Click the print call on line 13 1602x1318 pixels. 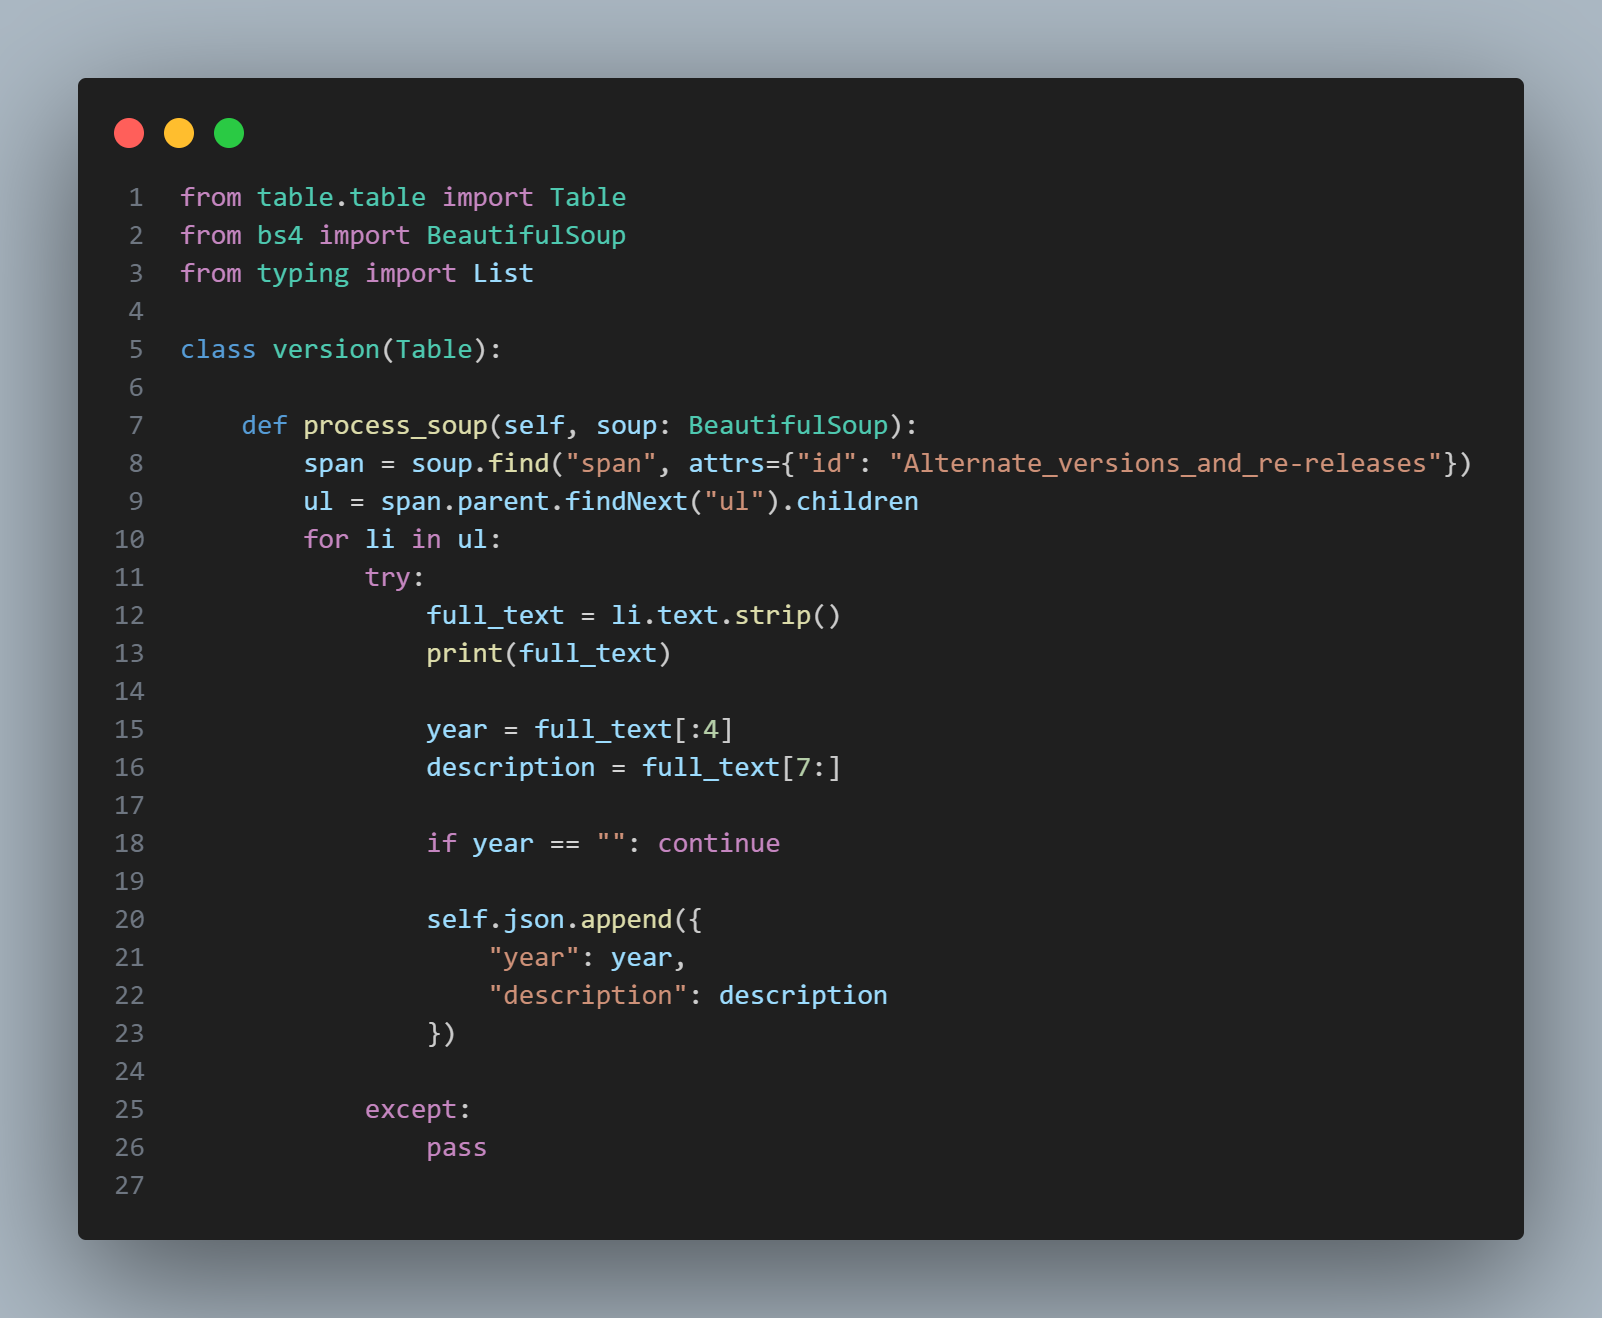pyautogui.click(x=464, y=654)
